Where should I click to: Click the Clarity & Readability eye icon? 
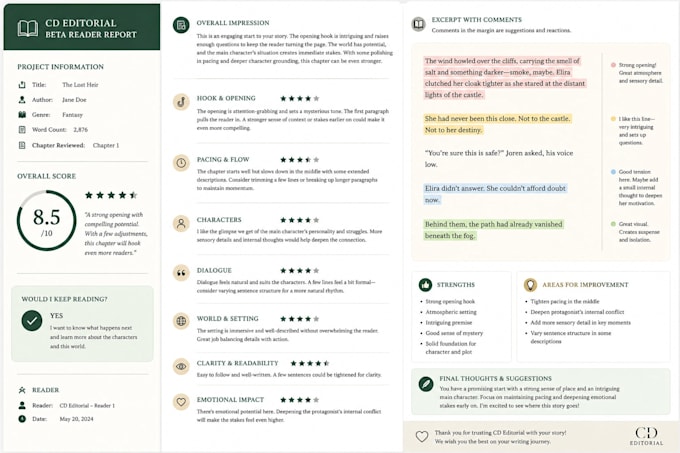(x=181, y=366)
